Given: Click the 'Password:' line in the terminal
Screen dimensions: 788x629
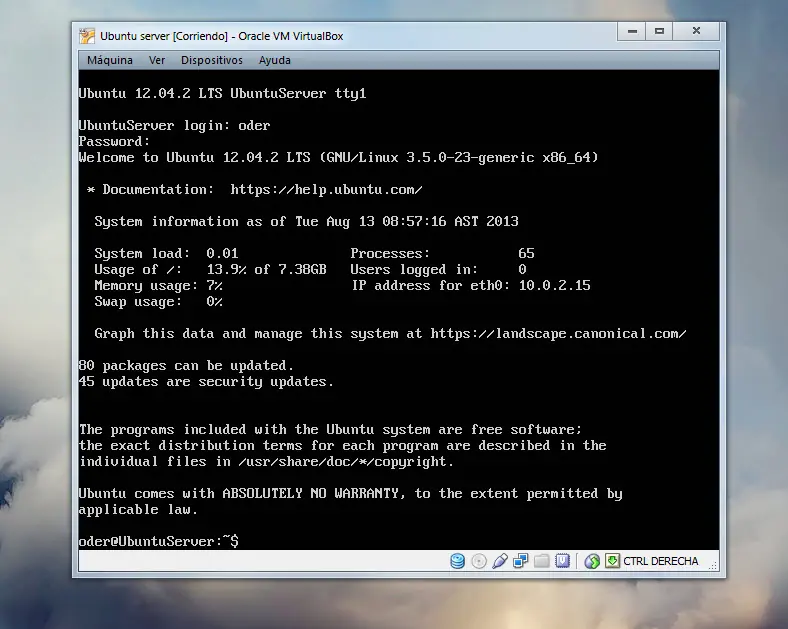Looking at the screenshot, I should pyautogui.click(x=114, y=141).
